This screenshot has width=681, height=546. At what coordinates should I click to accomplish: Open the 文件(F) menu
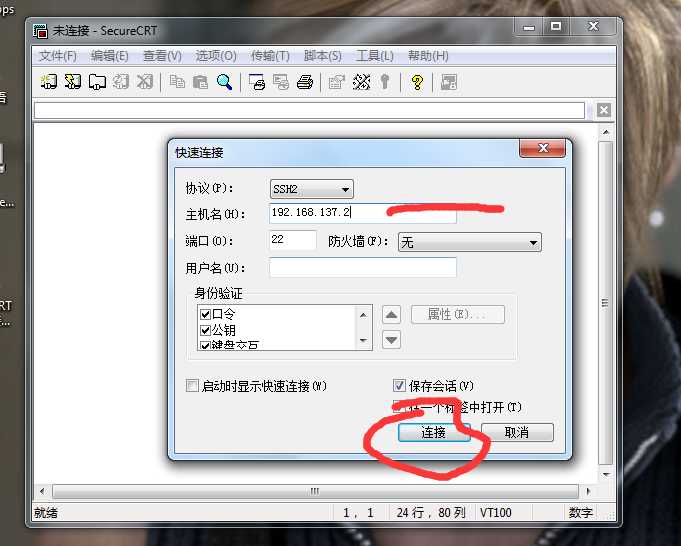coord(58,56)
